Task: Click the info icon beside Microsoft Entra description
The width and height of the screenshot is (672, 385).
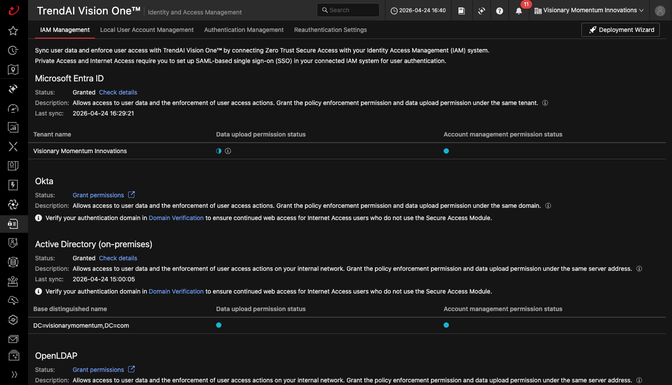Action: coord(545,103)
